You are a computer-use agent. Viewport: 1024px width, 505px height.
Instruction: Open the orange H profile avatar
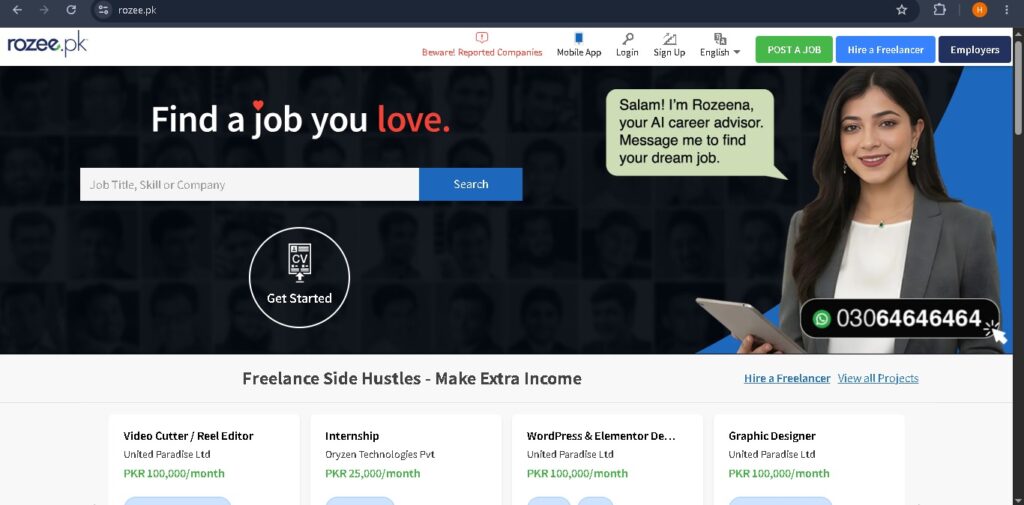(x=979, y=10)
